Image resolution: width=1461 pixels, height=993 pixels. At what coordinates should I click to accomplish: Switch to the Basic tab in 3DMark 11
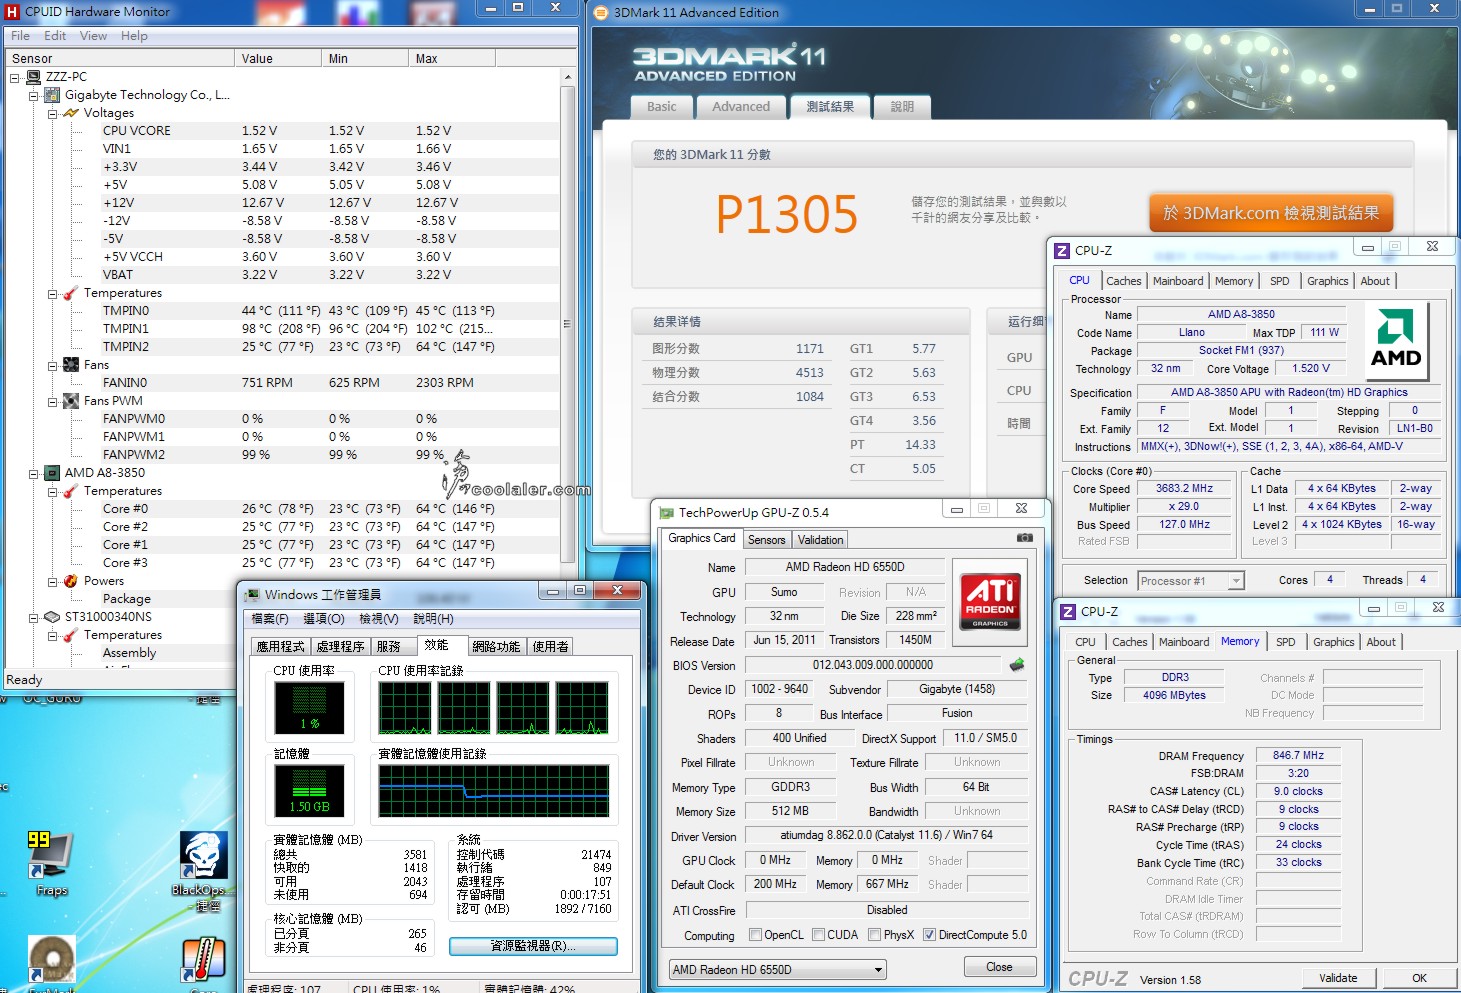(661, 107)
